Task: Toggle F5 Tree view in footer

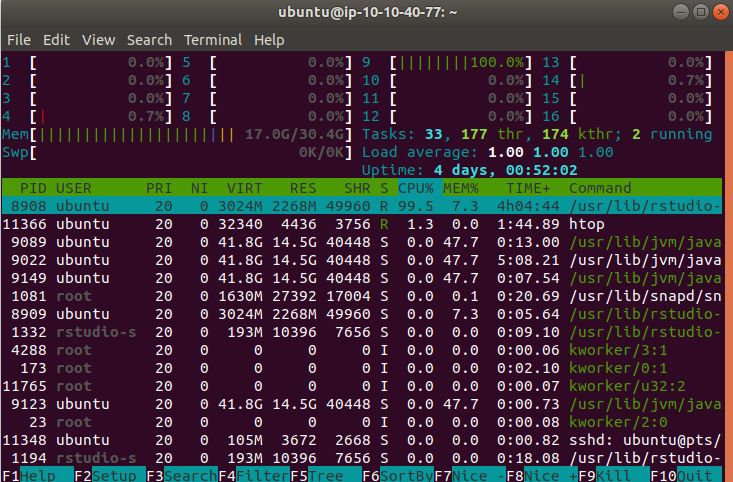Action: pyautogui.click(x=326, y=475)
